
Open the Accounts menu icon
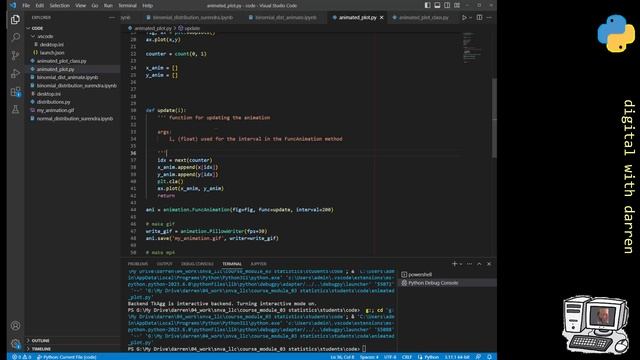point(16,326)
